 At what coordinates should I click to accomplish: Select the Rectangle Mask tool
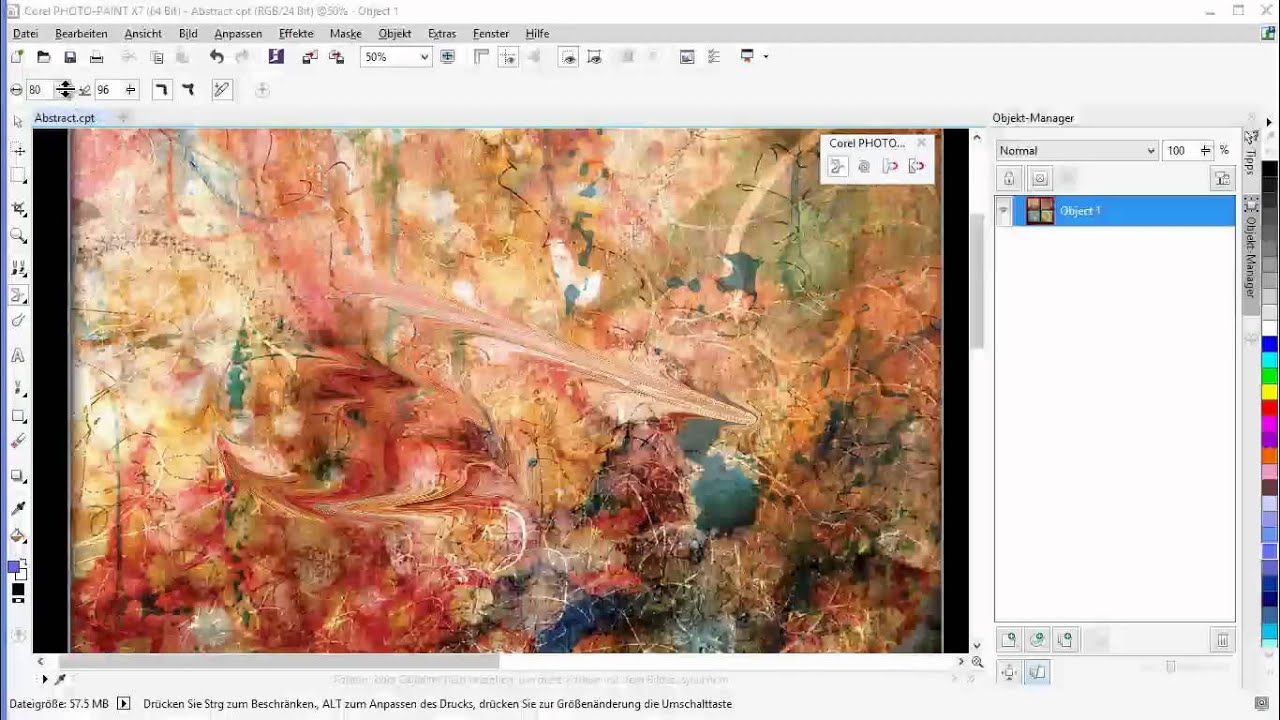[x=18, y=176]
